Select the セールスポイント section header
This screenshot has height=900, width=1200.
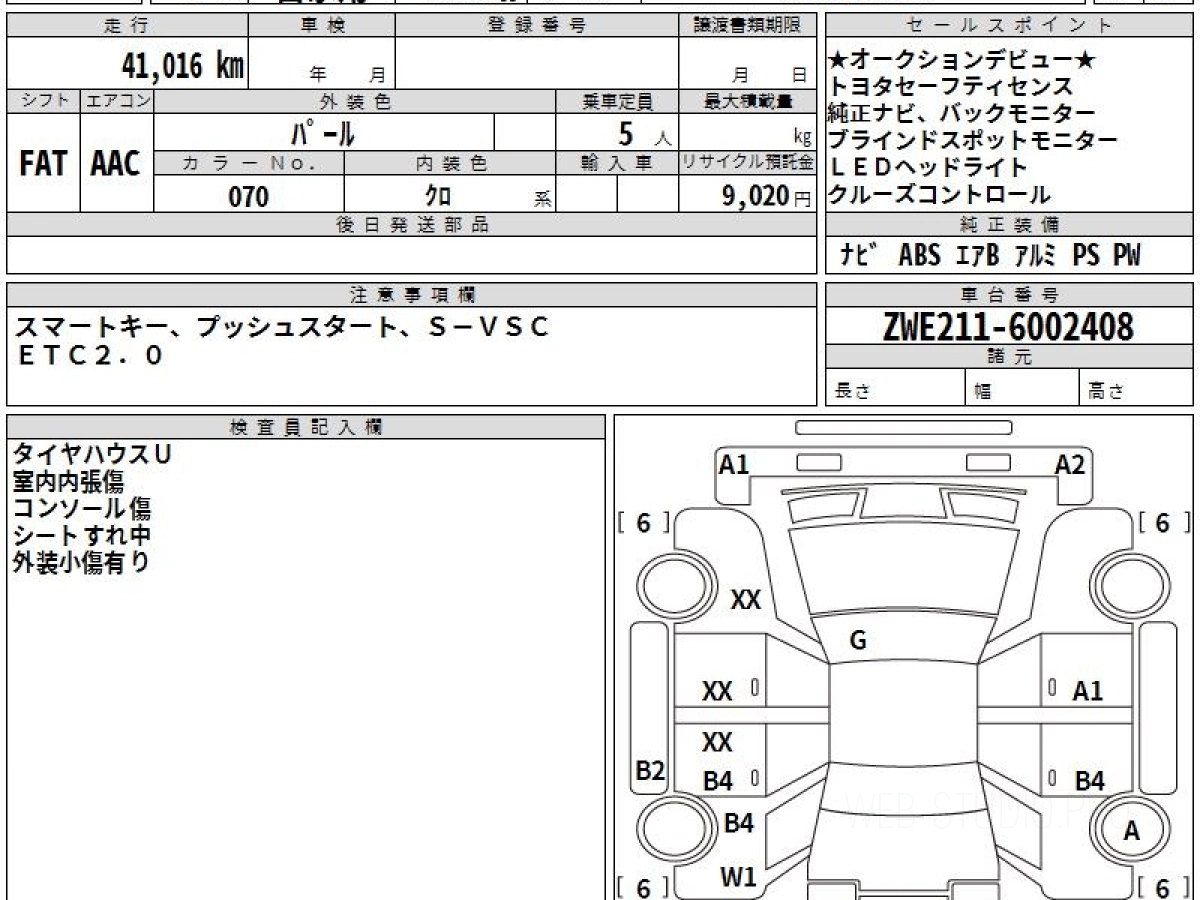1010,26
